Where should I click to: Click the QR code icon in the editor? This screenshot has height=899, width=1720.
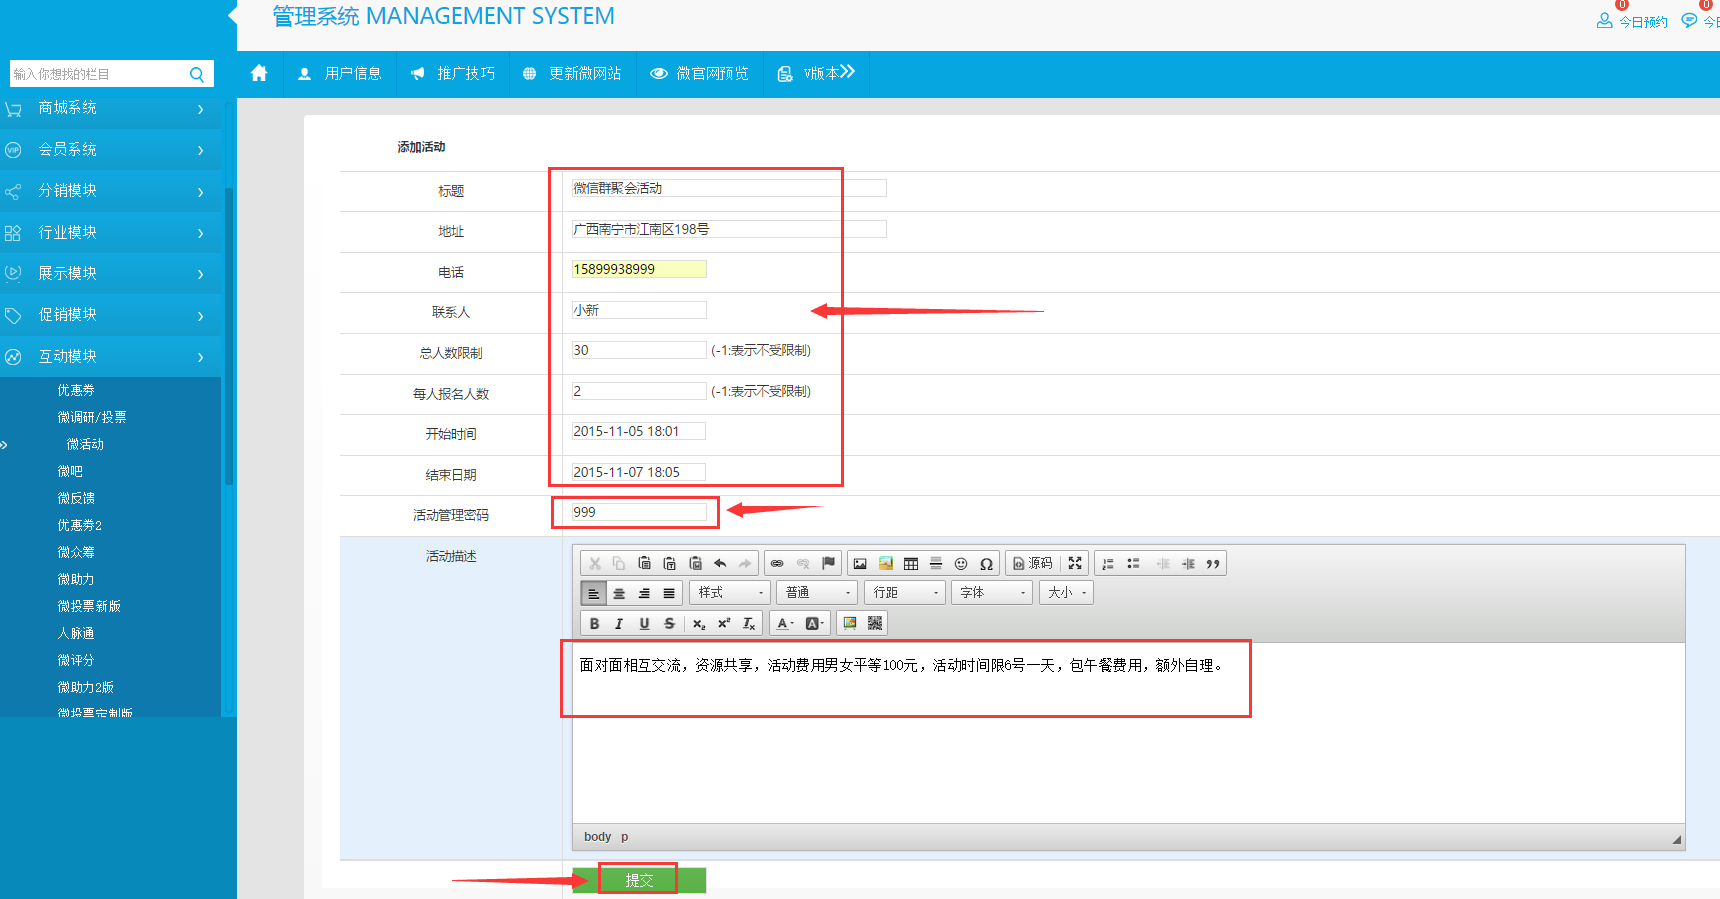coord(875,624)
